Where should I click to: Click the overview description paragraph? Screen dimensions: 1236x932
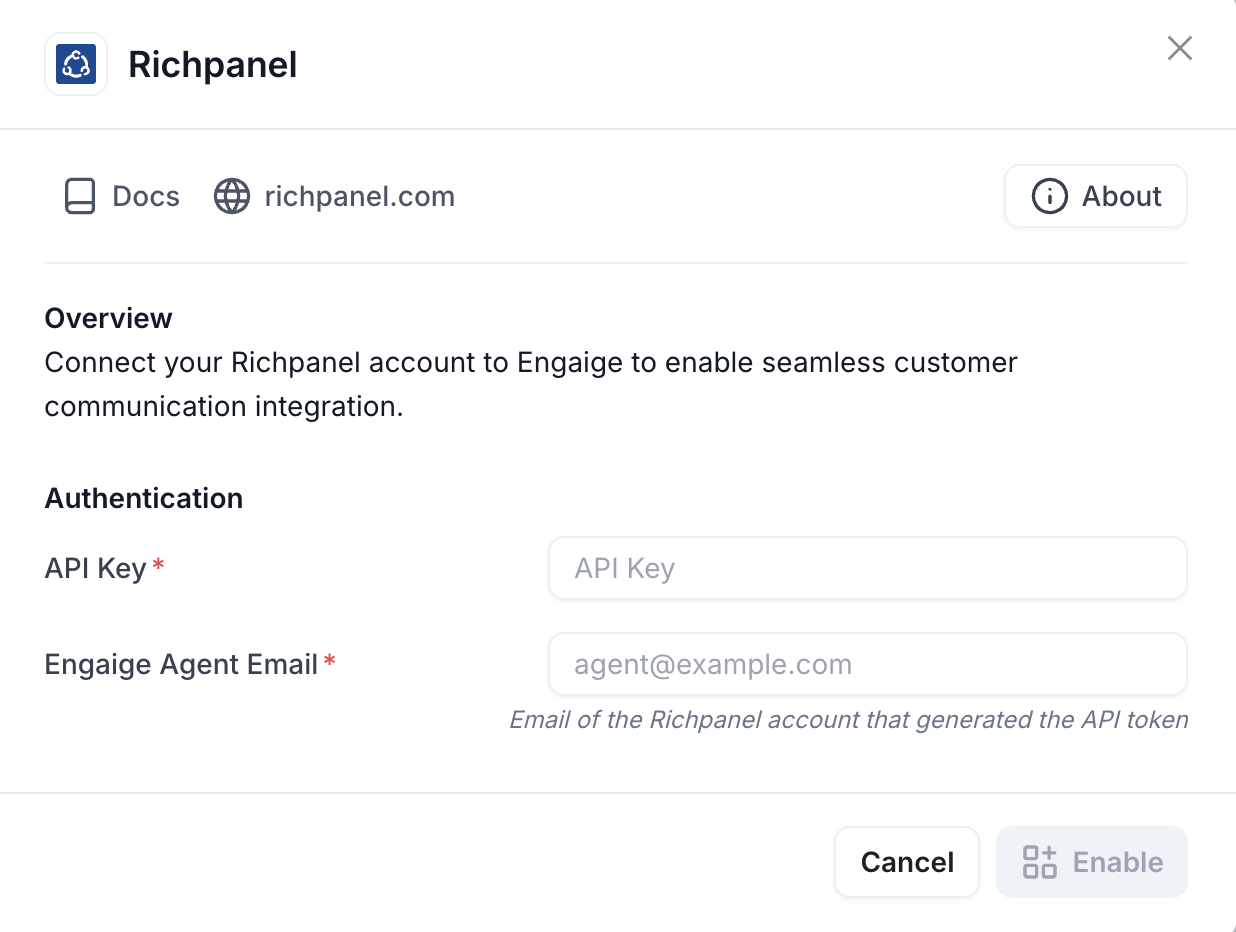click(x=531, y=384)
